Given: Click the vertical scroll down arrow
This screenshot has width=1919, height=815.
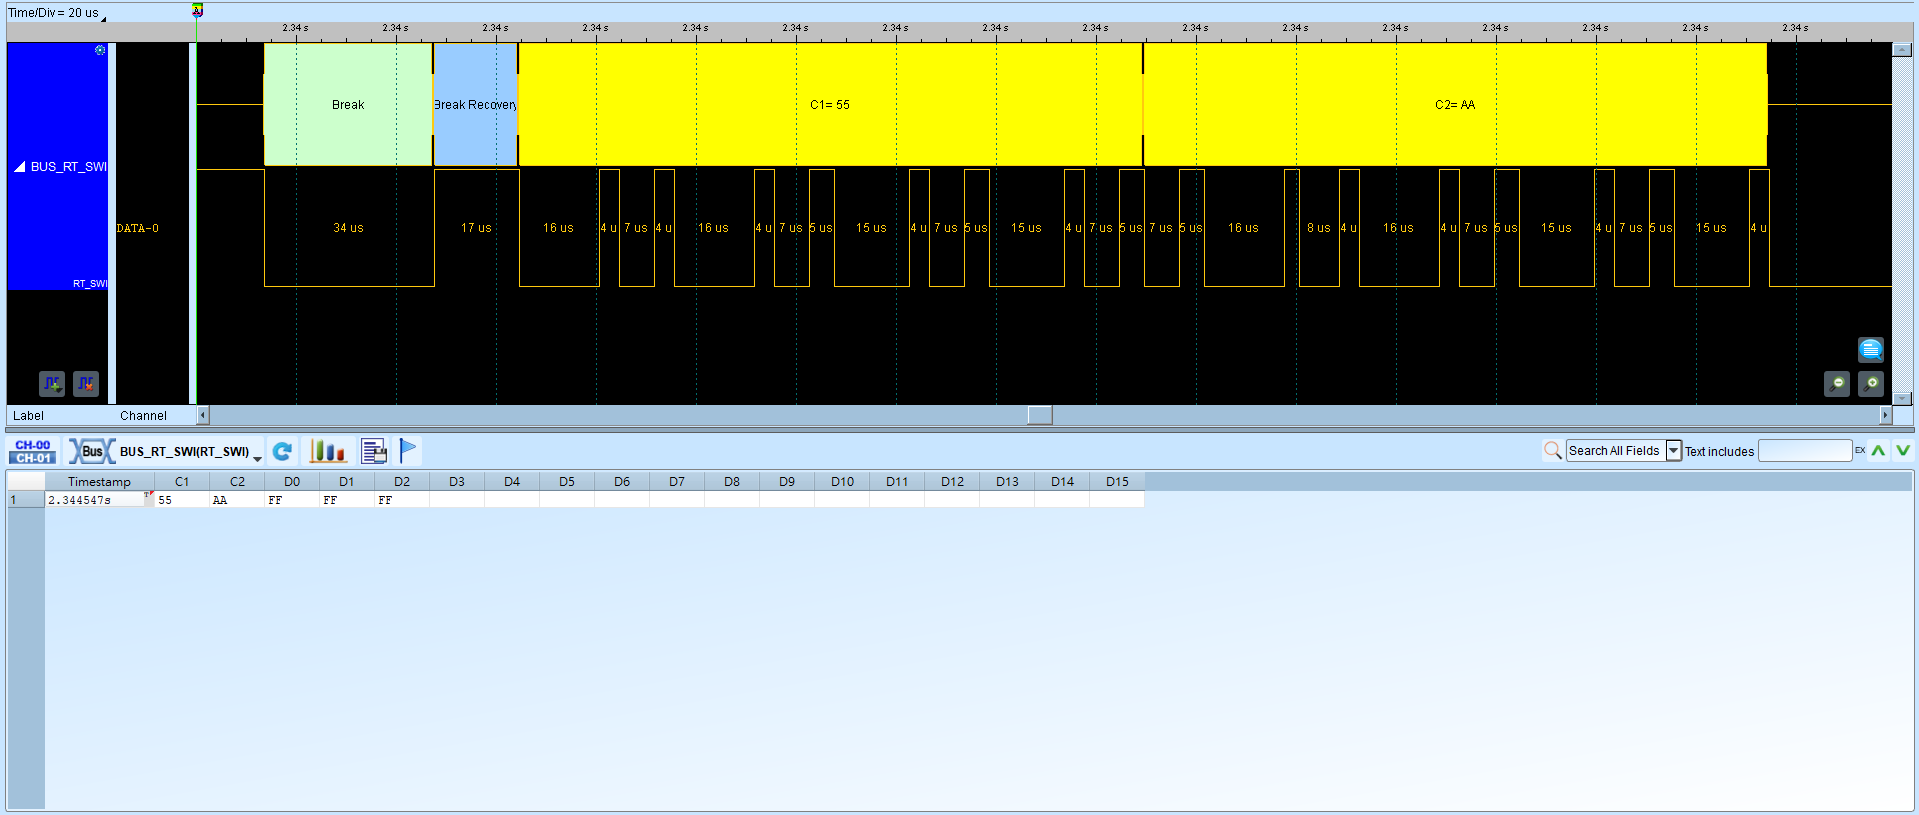Looking at the screenshot, I should pos(1902,398).
